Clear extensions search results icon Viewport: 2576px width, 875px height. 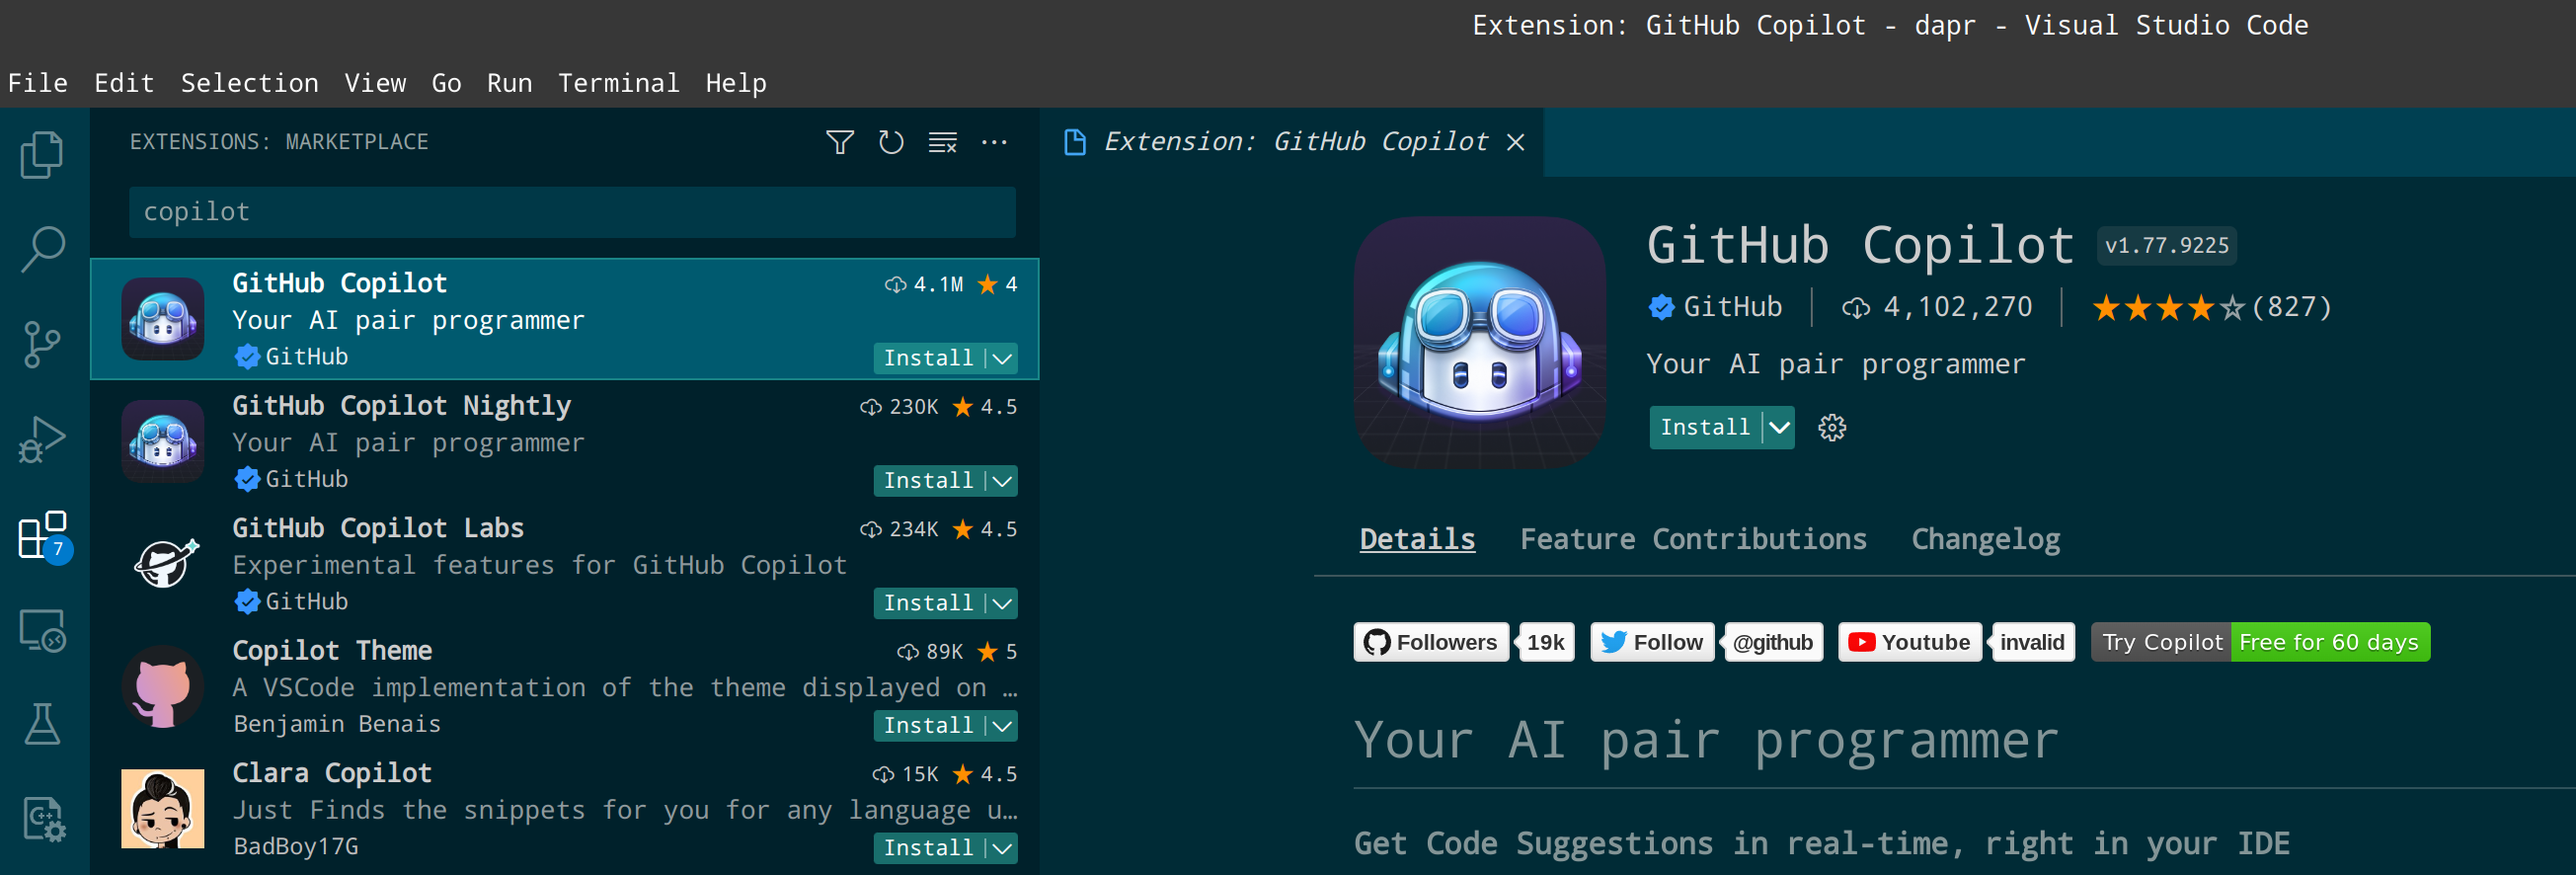tap(943, 142)
